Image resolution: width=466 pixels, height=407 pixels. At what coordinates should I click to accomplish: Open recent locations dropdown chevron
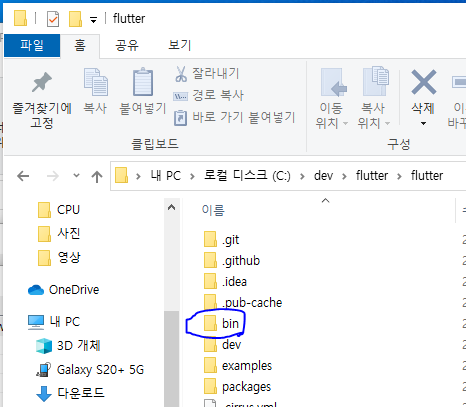pyautogui.click(x=76, y=176)
